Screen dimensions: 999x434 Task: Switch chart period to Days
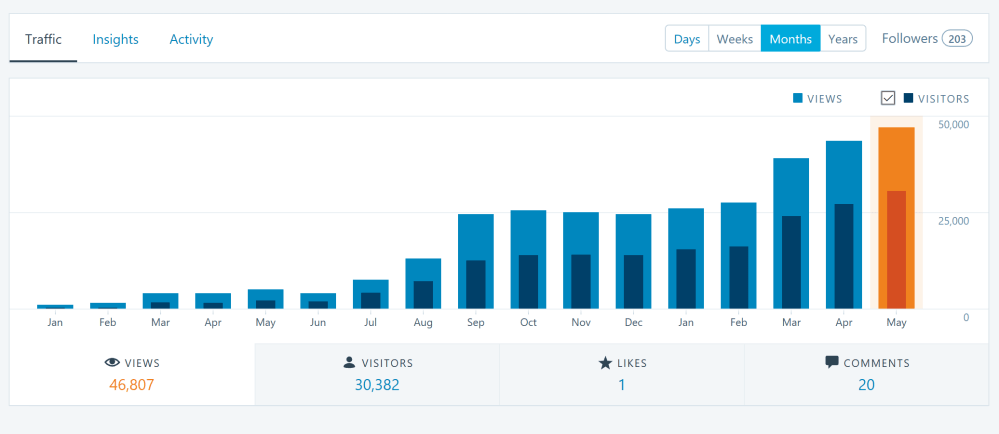point(687,39)
